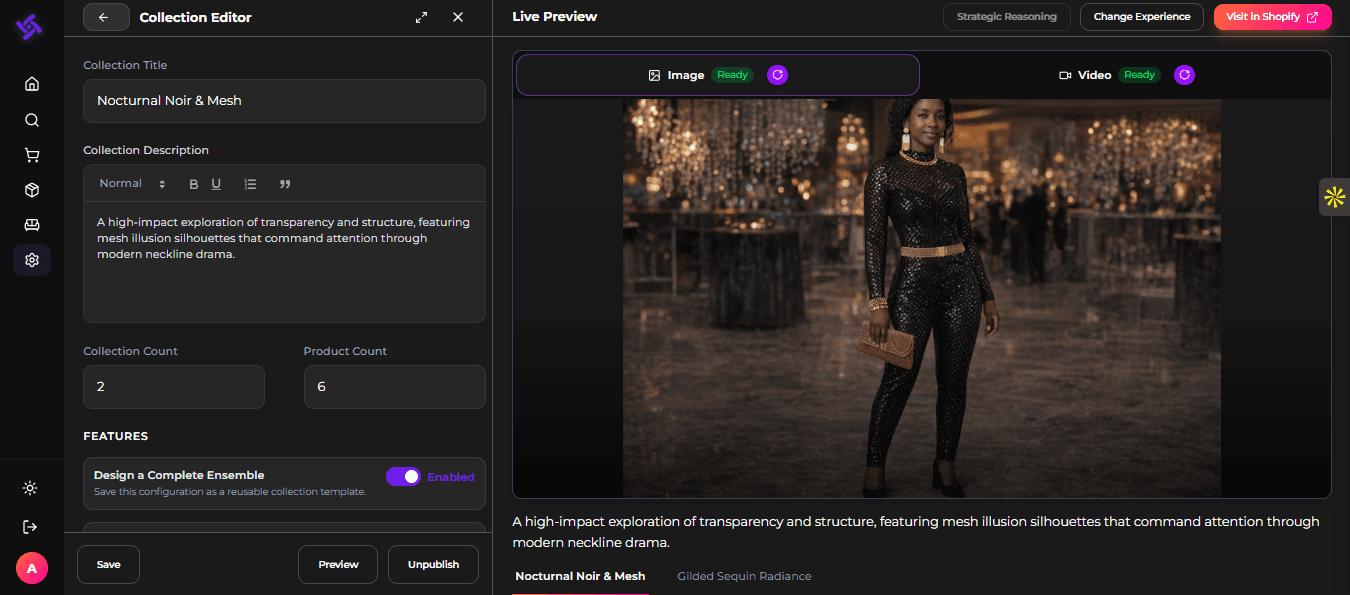Click the Preview button
The image size is (1350, 595).
338,564
